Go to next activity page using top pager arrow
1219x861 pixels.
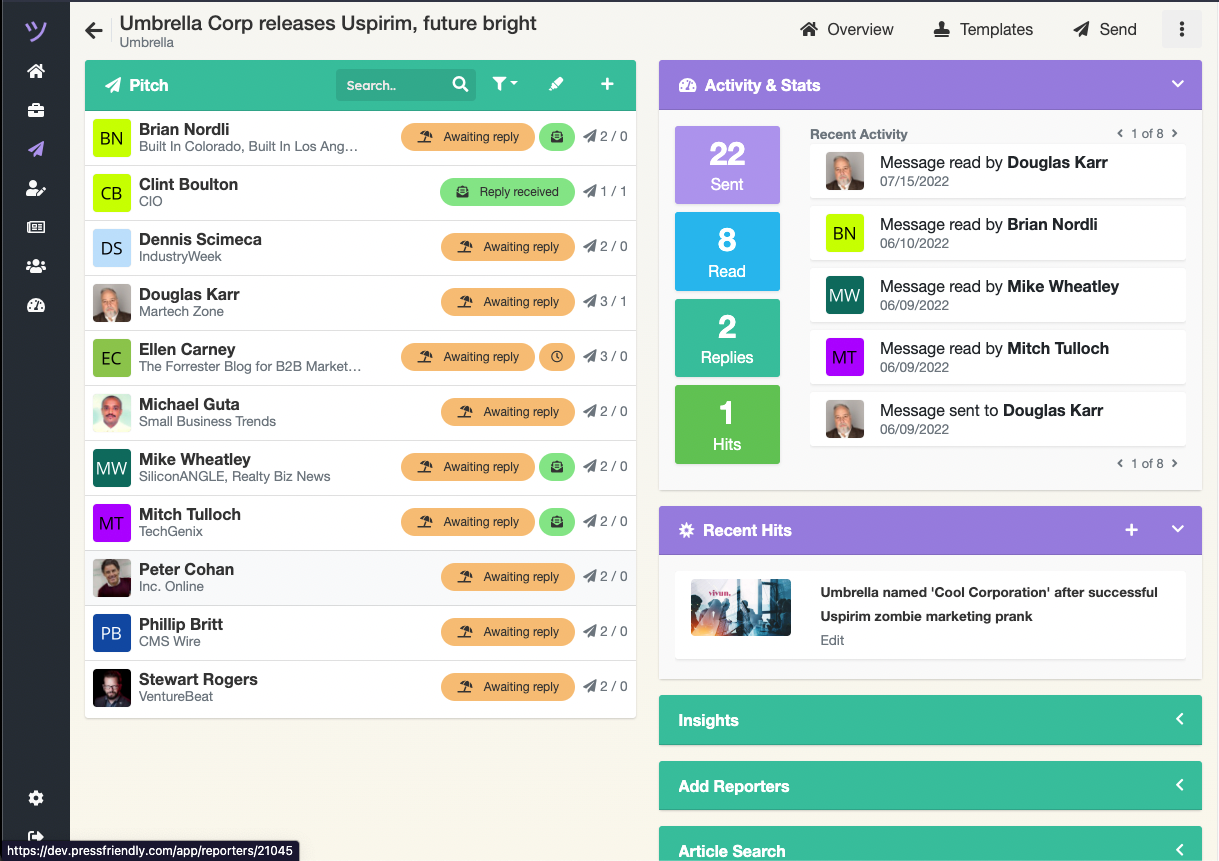click(x=1174, y=134)
